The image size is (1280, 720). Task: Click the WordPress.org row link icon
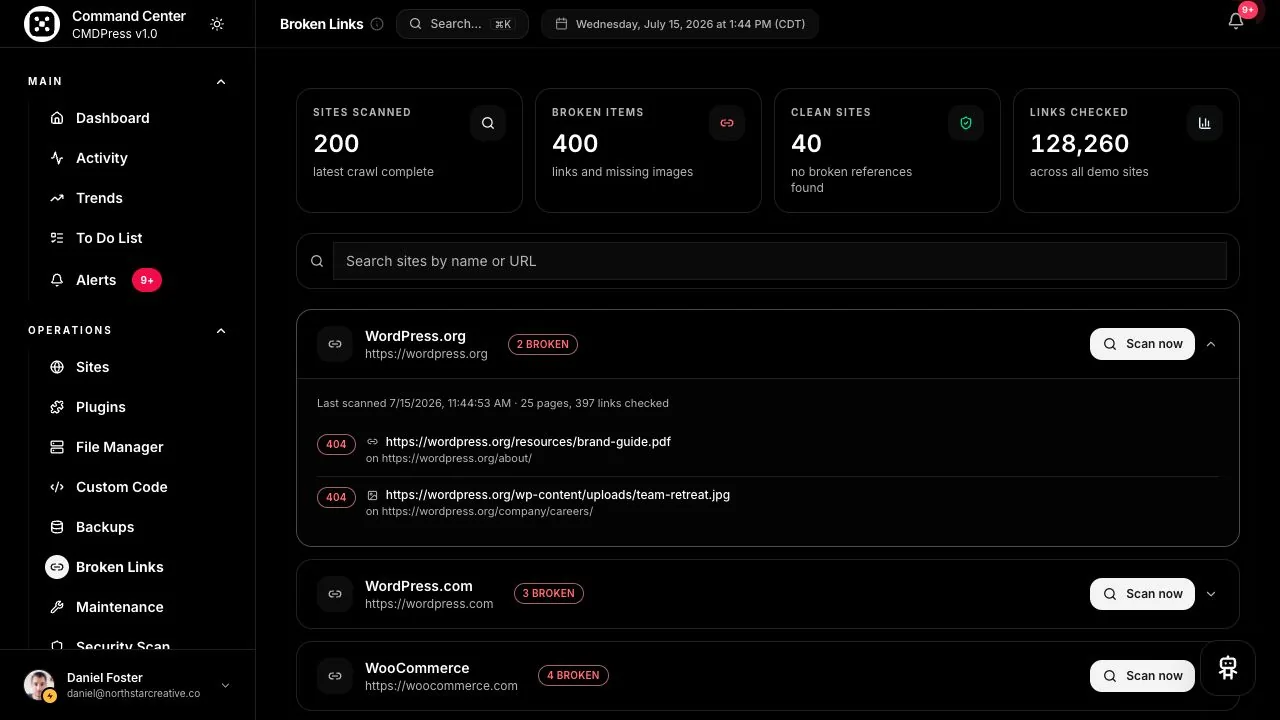[x=335, y=344]
